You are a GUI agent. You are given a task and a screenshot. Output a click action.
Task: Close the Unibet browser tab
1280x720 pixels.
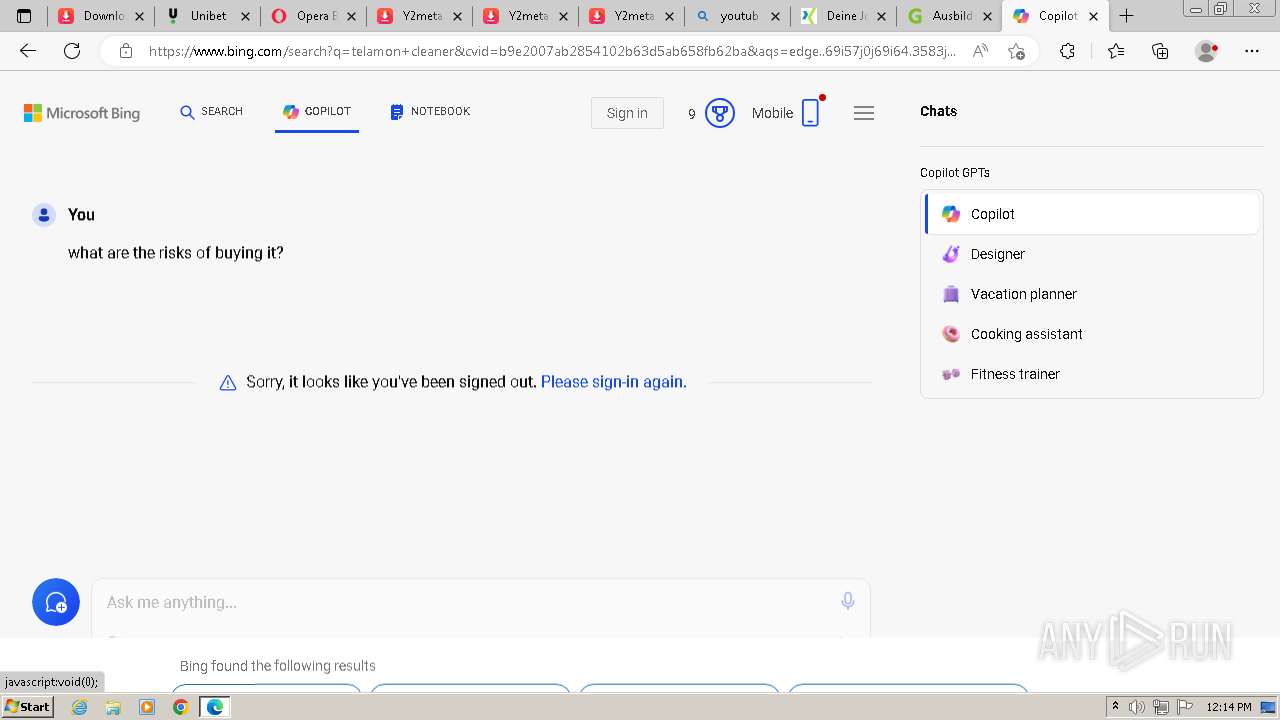tap(245, 16)
